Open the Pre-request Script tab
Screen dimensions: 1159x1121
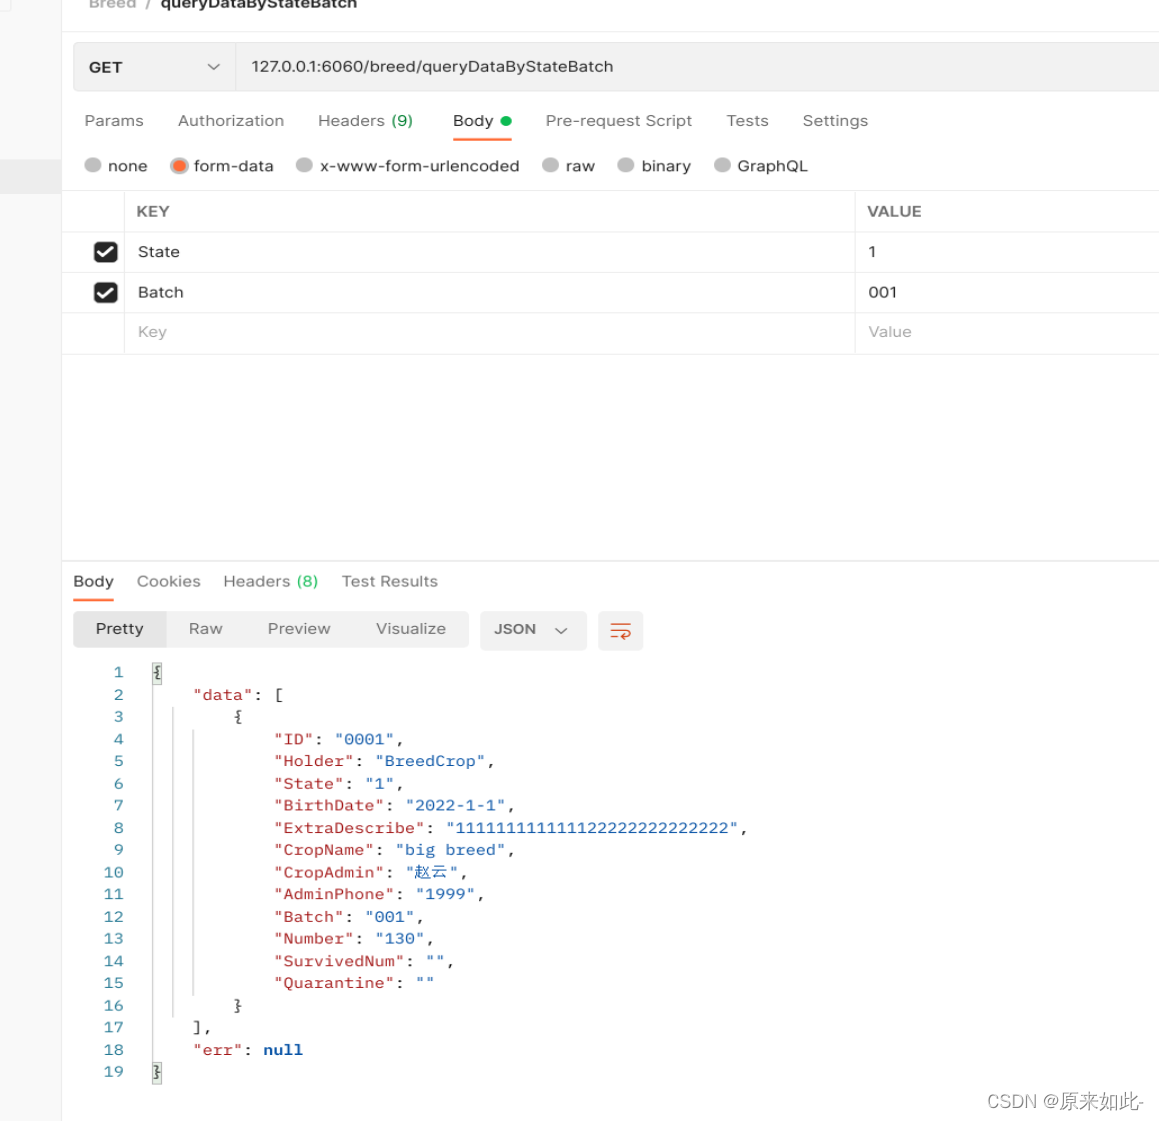619,120
